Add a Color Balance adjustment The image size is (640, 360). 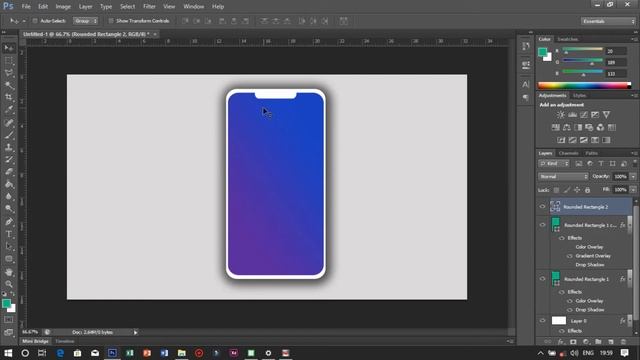click(x=567, y=128)
